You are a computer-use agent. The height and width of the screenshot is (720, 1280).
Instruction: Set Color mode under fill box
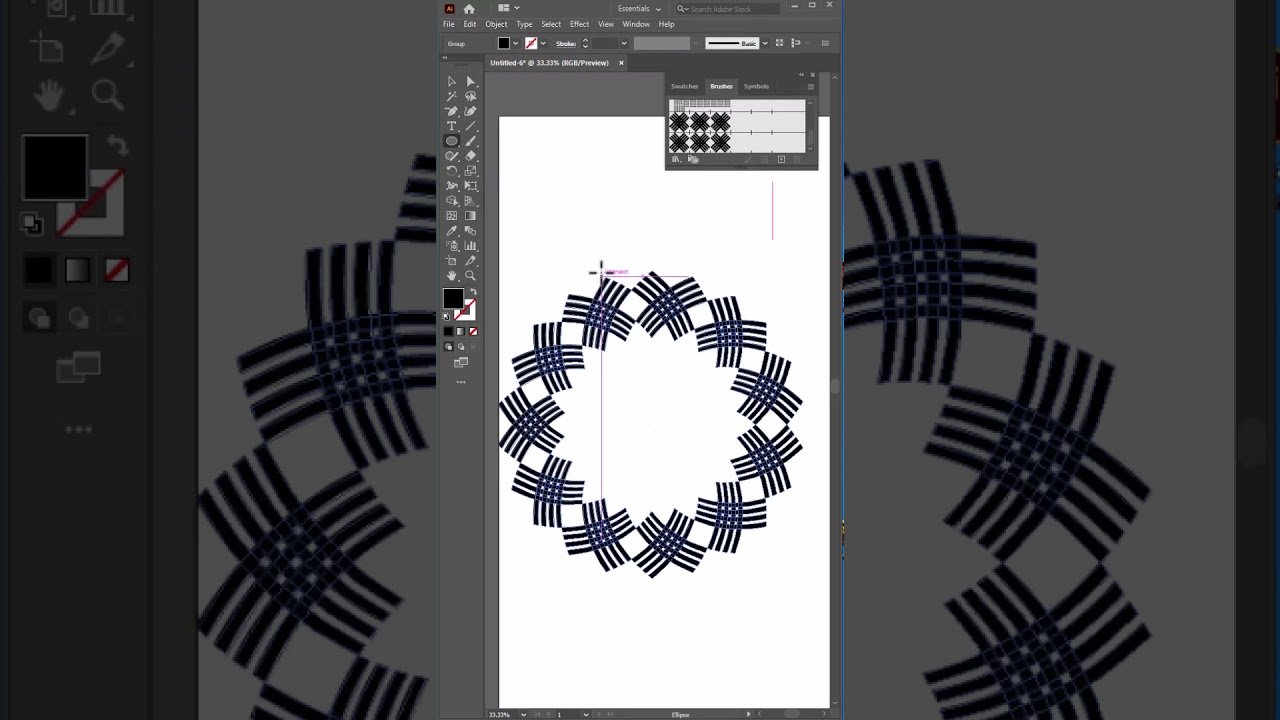pos(448,332)
